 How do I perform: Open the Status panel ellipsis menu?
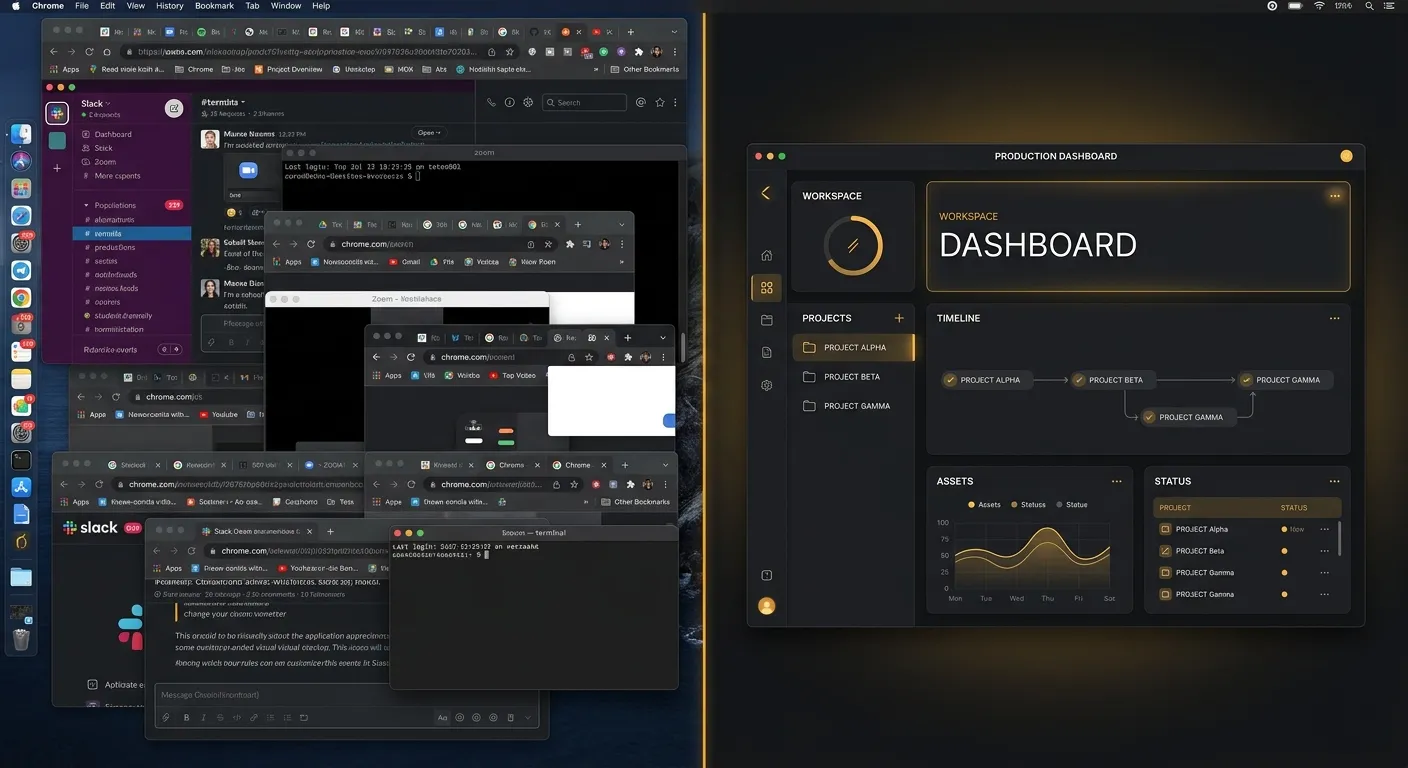(1335, 481)
